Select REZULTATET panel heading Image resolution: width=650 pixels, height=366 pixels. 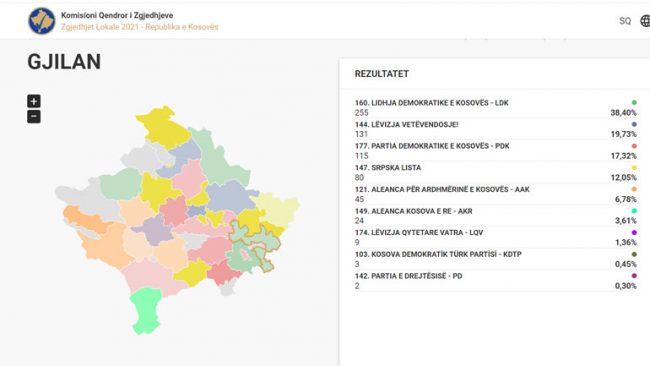(x=381, y=74)
